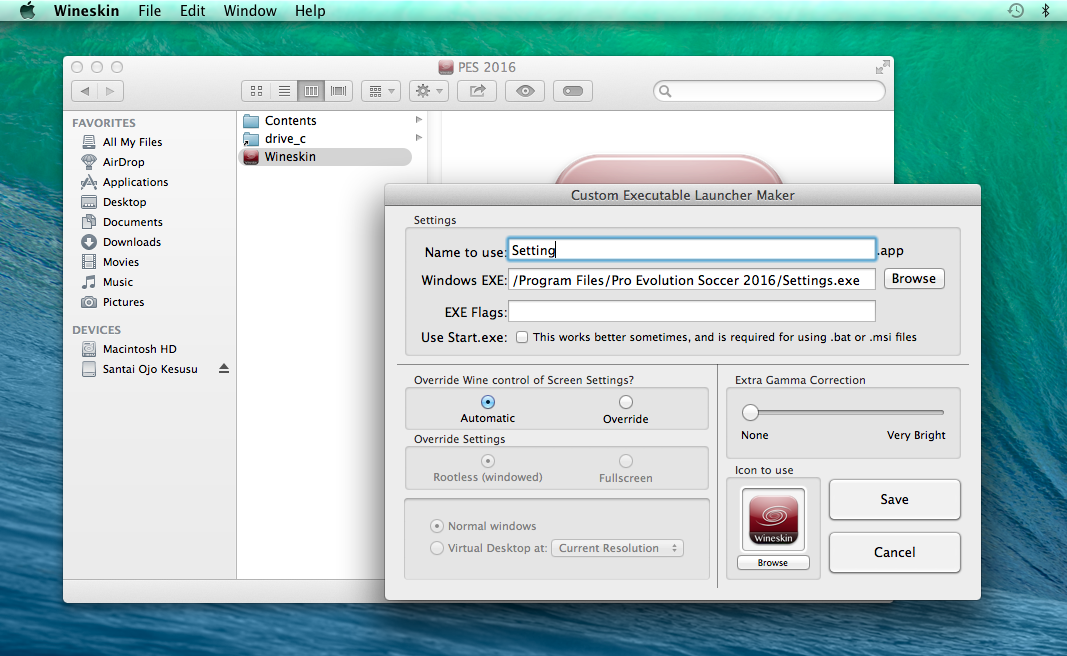Eject the Santai Ojo Kesusu disk

tap(224, 369)
